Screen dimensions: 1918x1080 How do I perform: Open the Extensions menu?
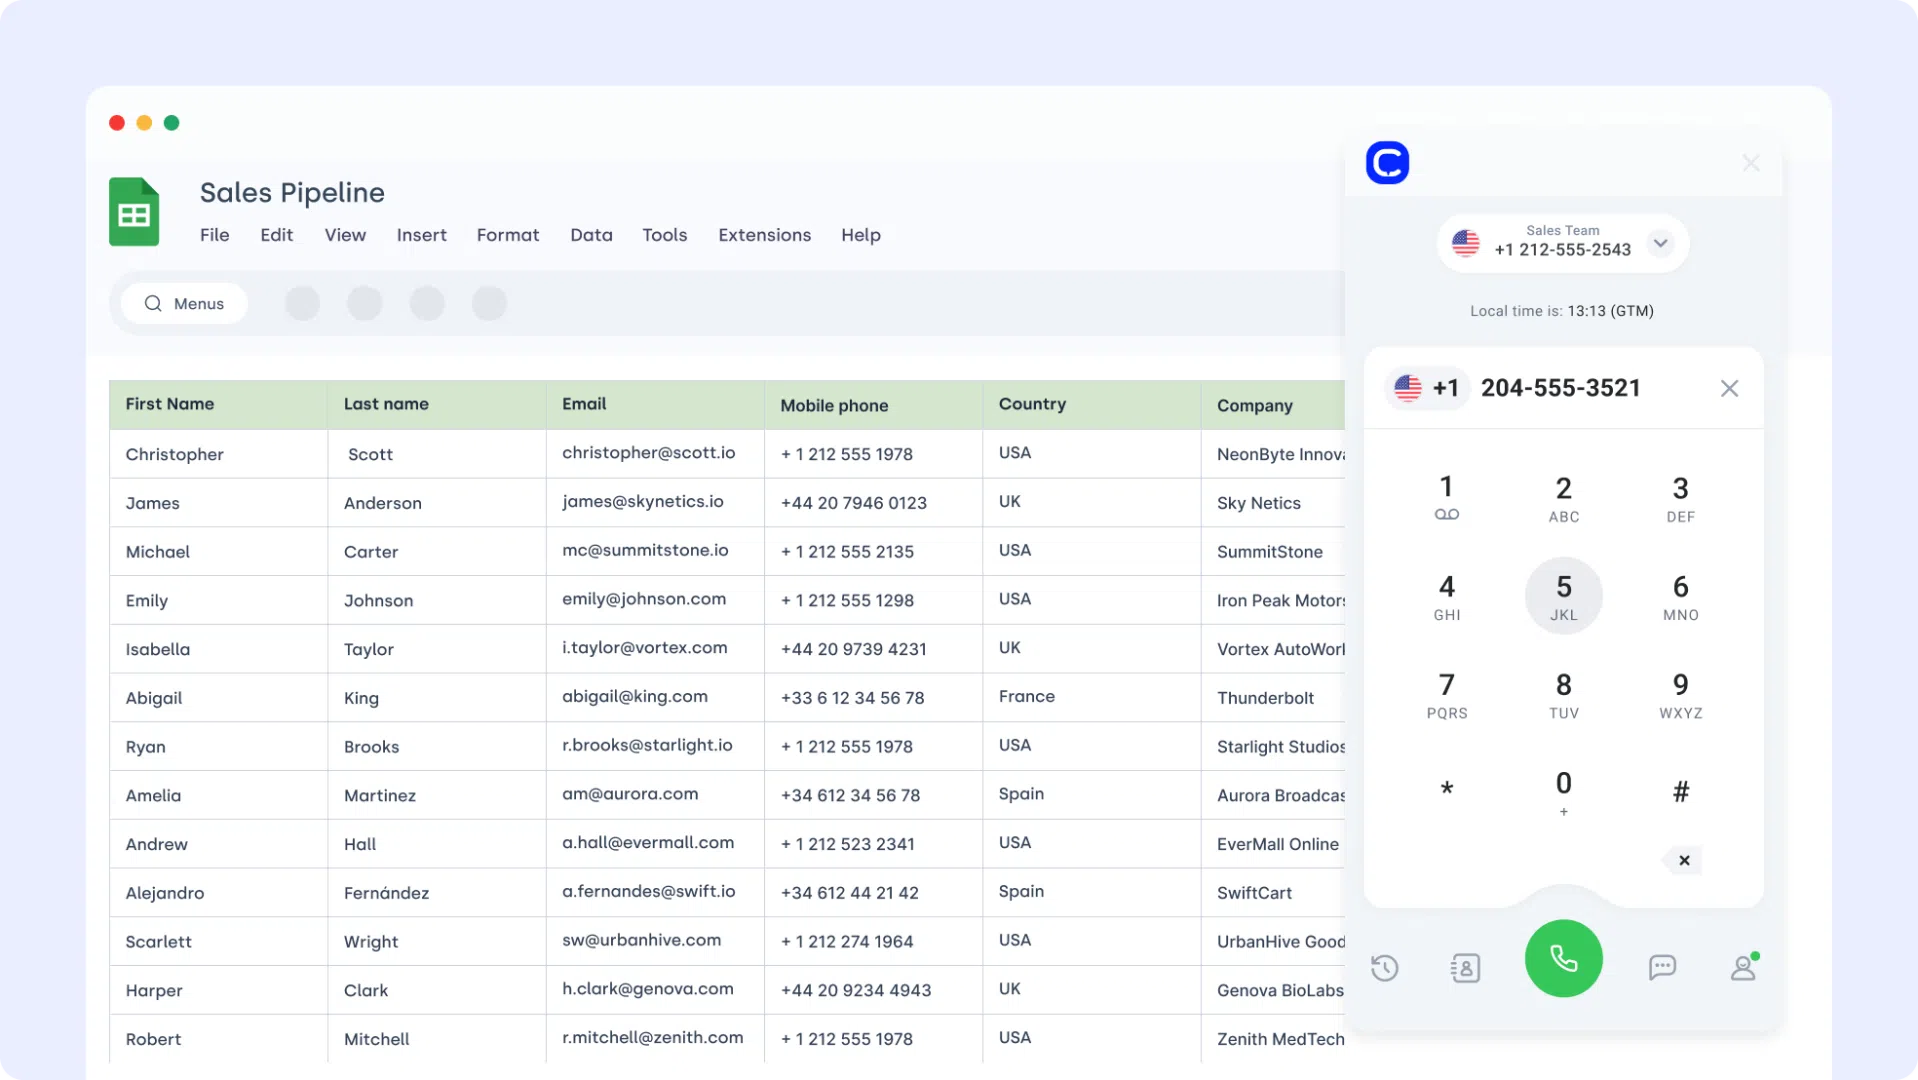(764, 235)
